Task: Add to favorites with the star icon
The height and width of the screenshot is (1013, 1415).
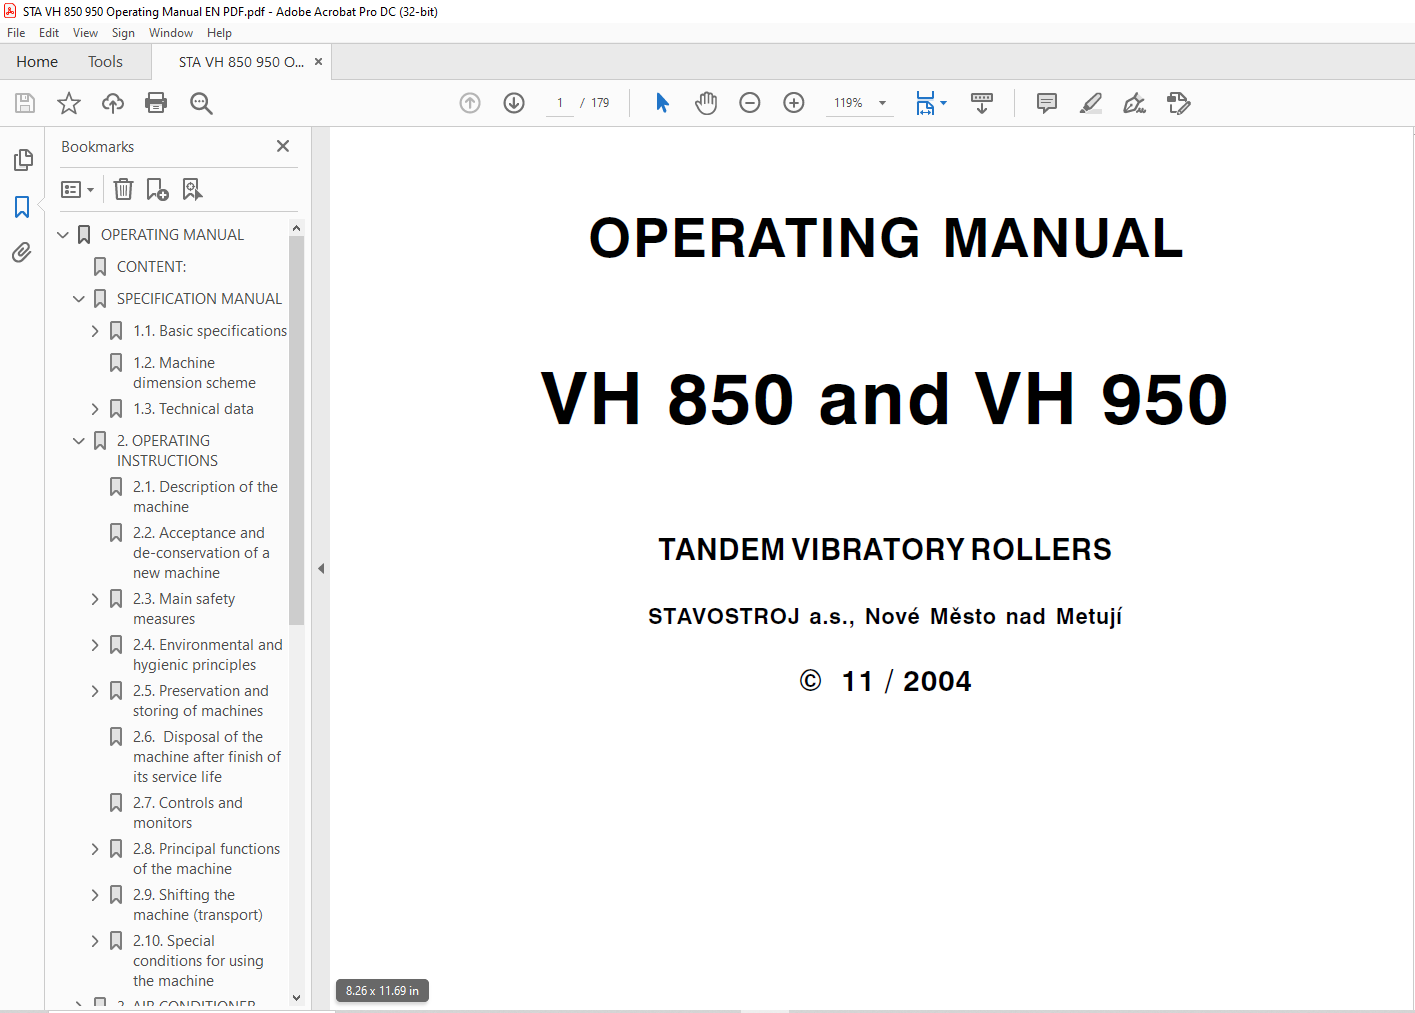Action: [x=69, y=103]
